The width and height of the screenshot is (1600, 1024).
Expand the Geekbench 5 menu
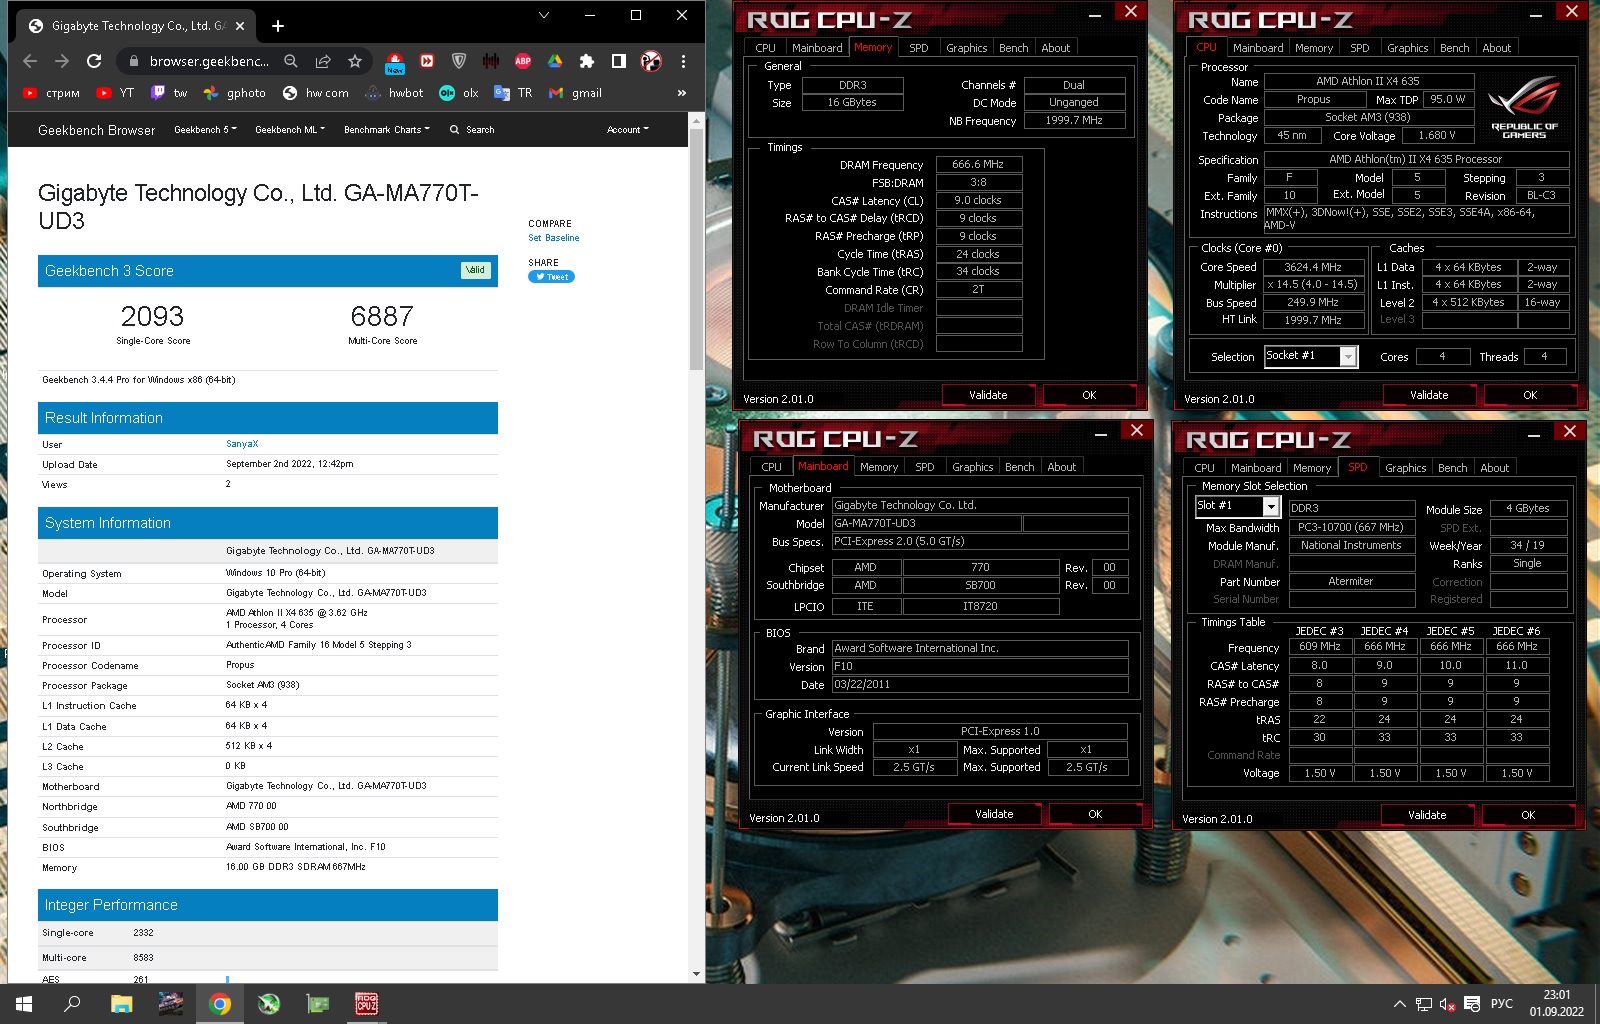coord(205,130)
